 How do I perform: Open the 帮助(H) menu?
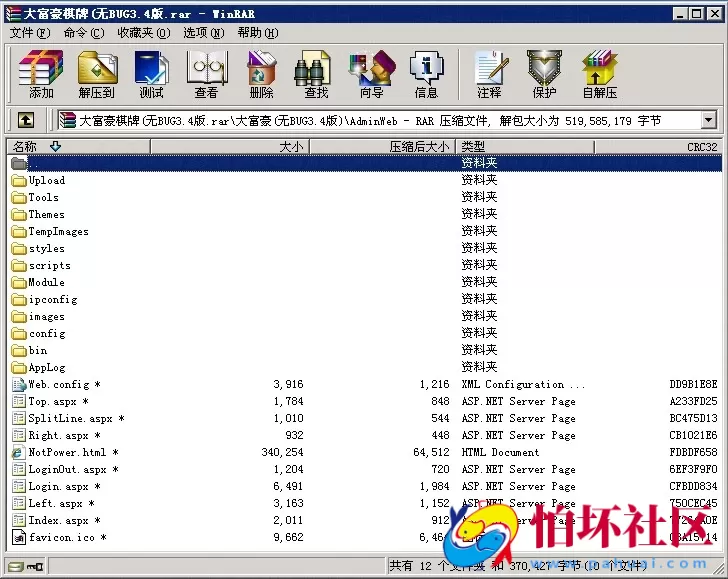[258, 33]
